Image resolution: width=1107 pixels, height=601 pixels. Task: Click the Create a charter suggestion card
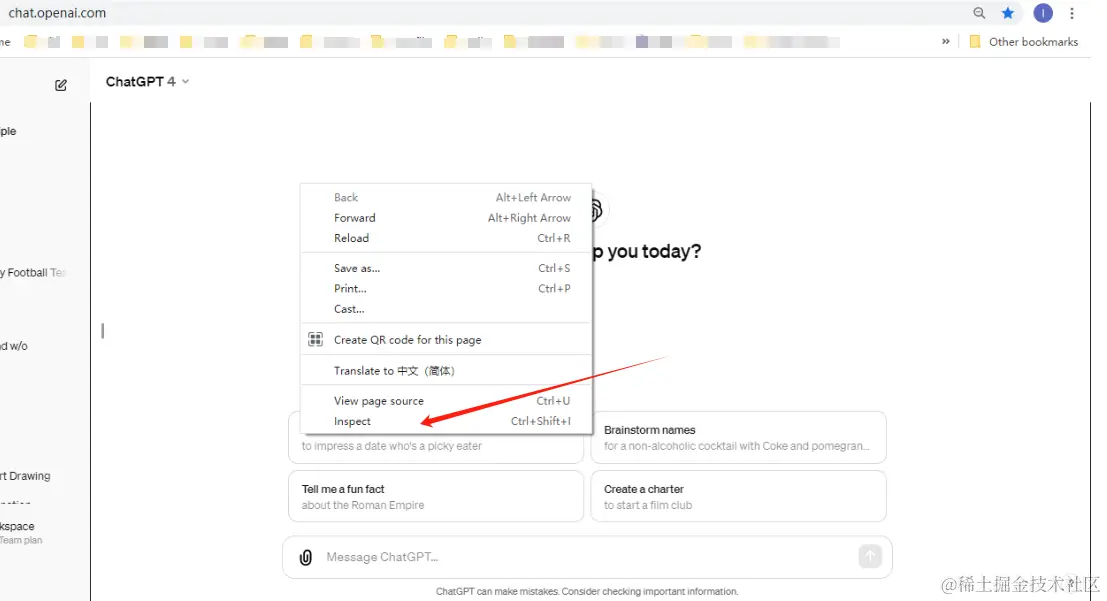738,496
